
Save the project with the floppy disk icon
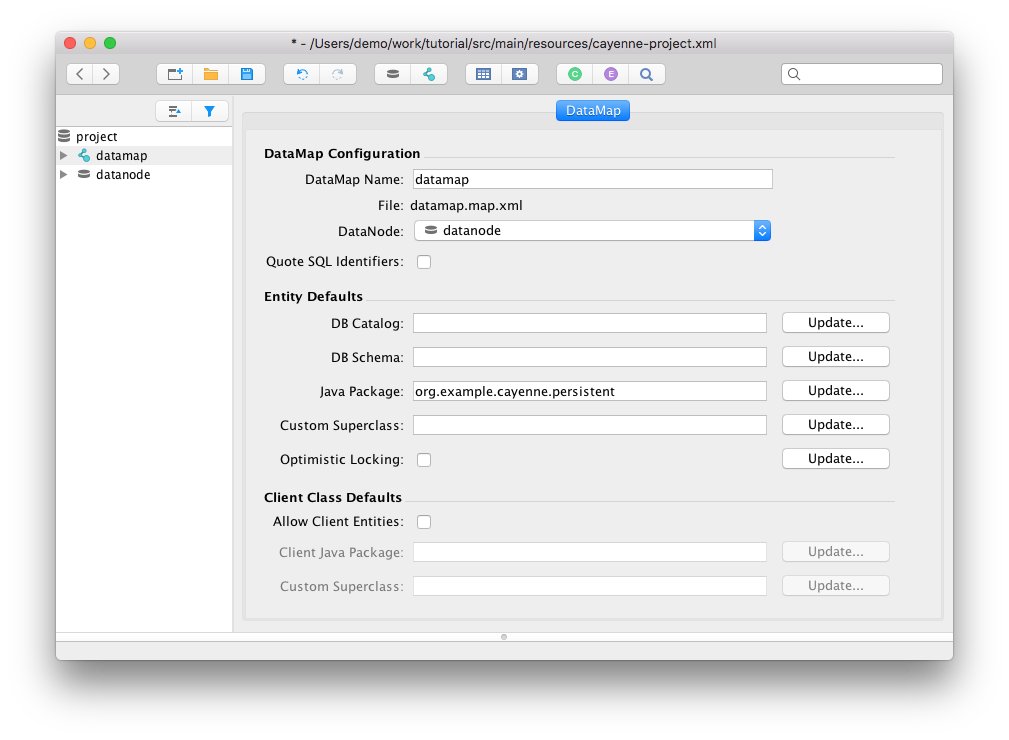click(246, 74)
